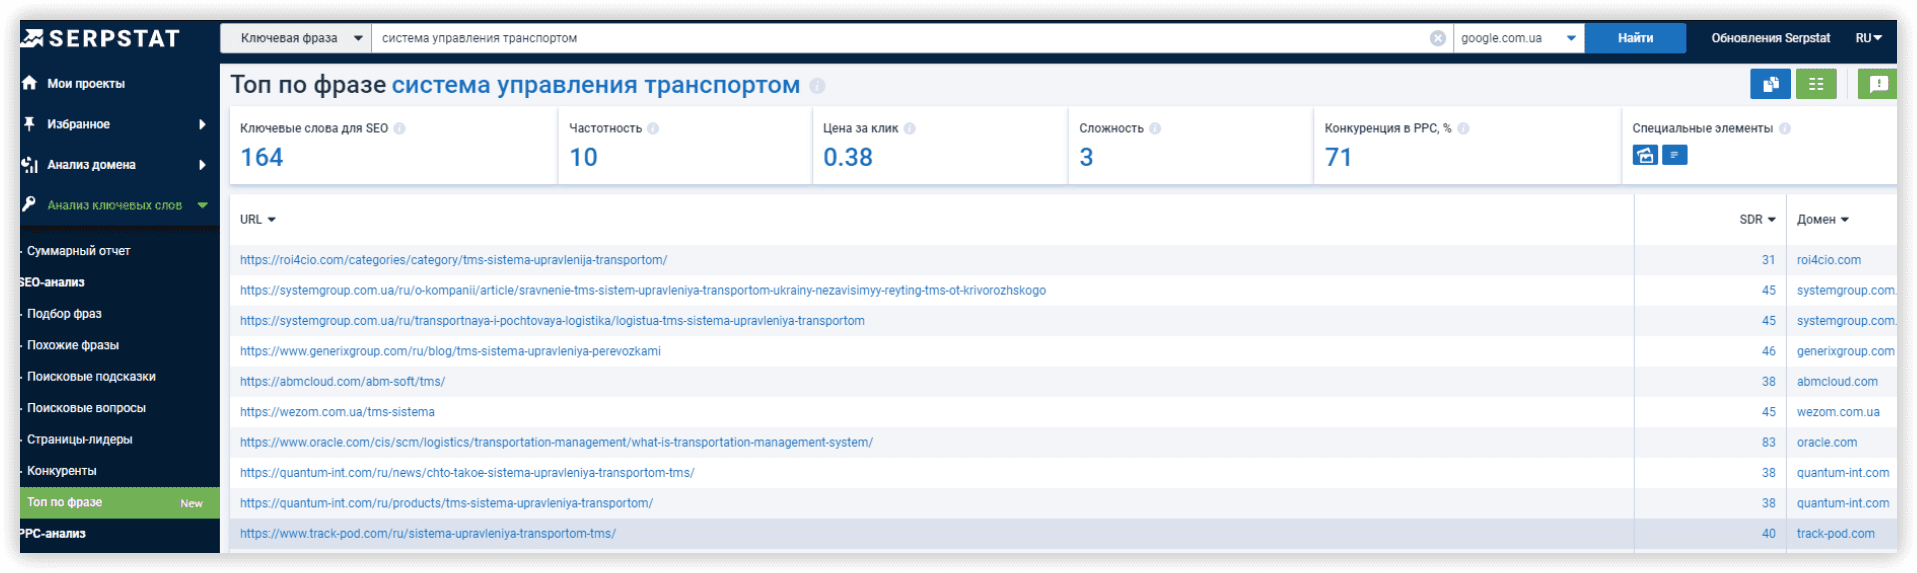Click the roi4cio.com domain link
Screen dimensions: 1917x573
tap(1828, 260)
